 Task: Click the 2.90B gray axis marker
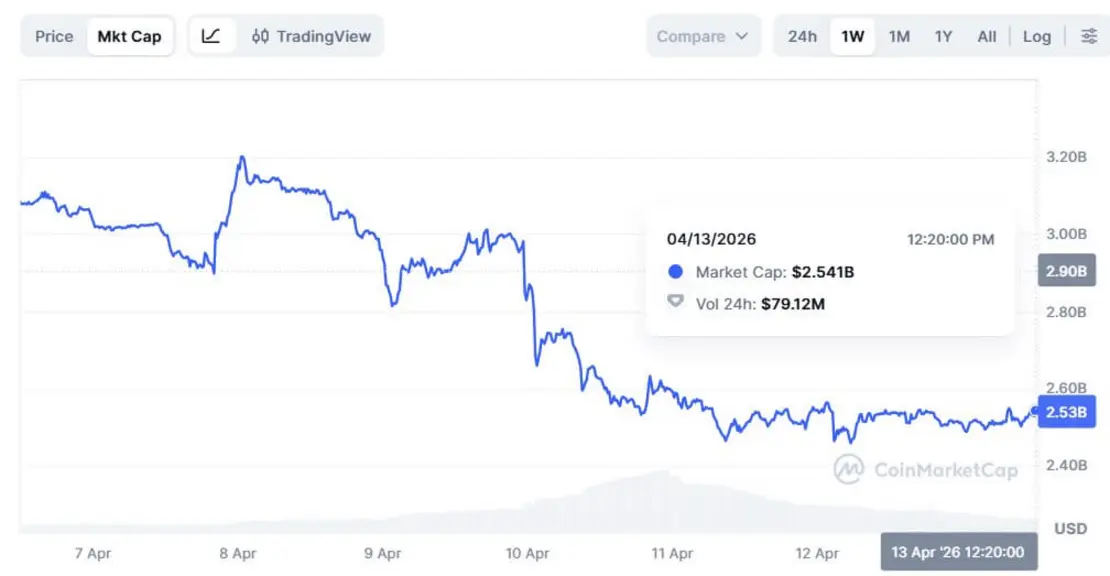pyautogui.click(x=1066, y=270)
